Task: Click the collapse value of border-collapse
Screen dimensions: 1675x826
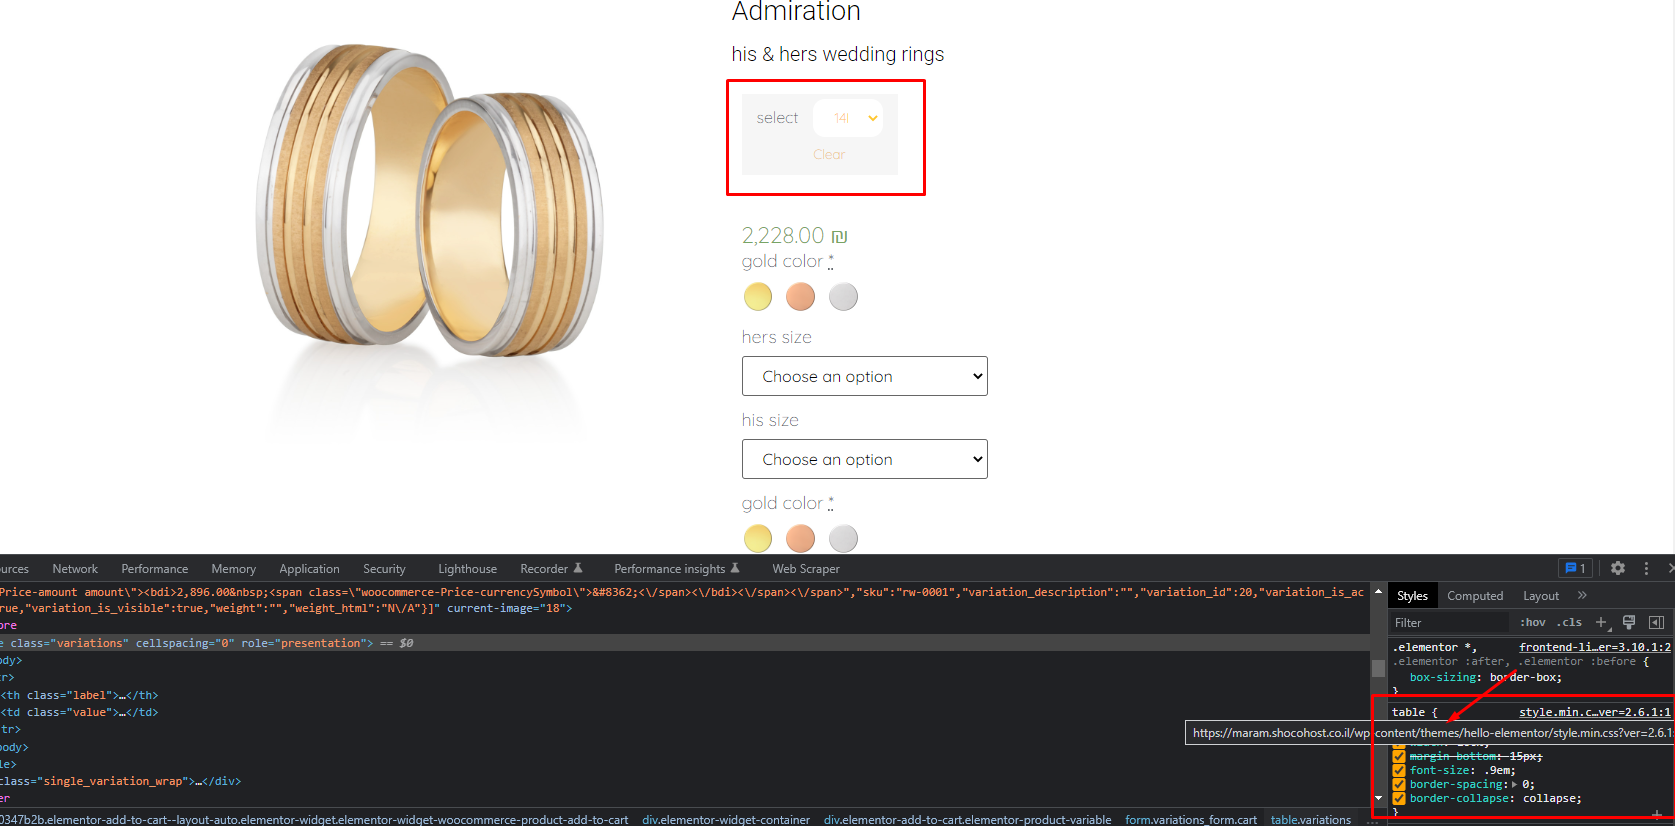Action: click(x=1550, y=798)
